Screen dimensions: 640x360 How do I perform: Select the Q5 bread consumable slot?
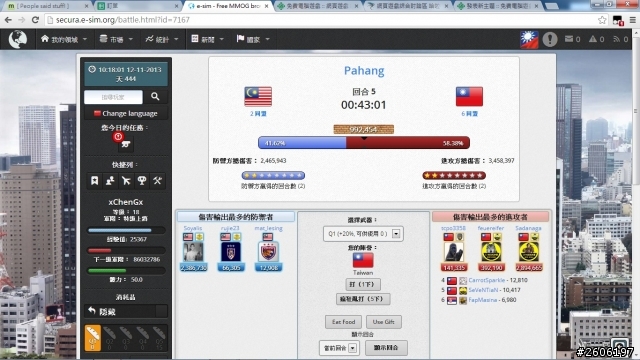(x=159, y=338)
